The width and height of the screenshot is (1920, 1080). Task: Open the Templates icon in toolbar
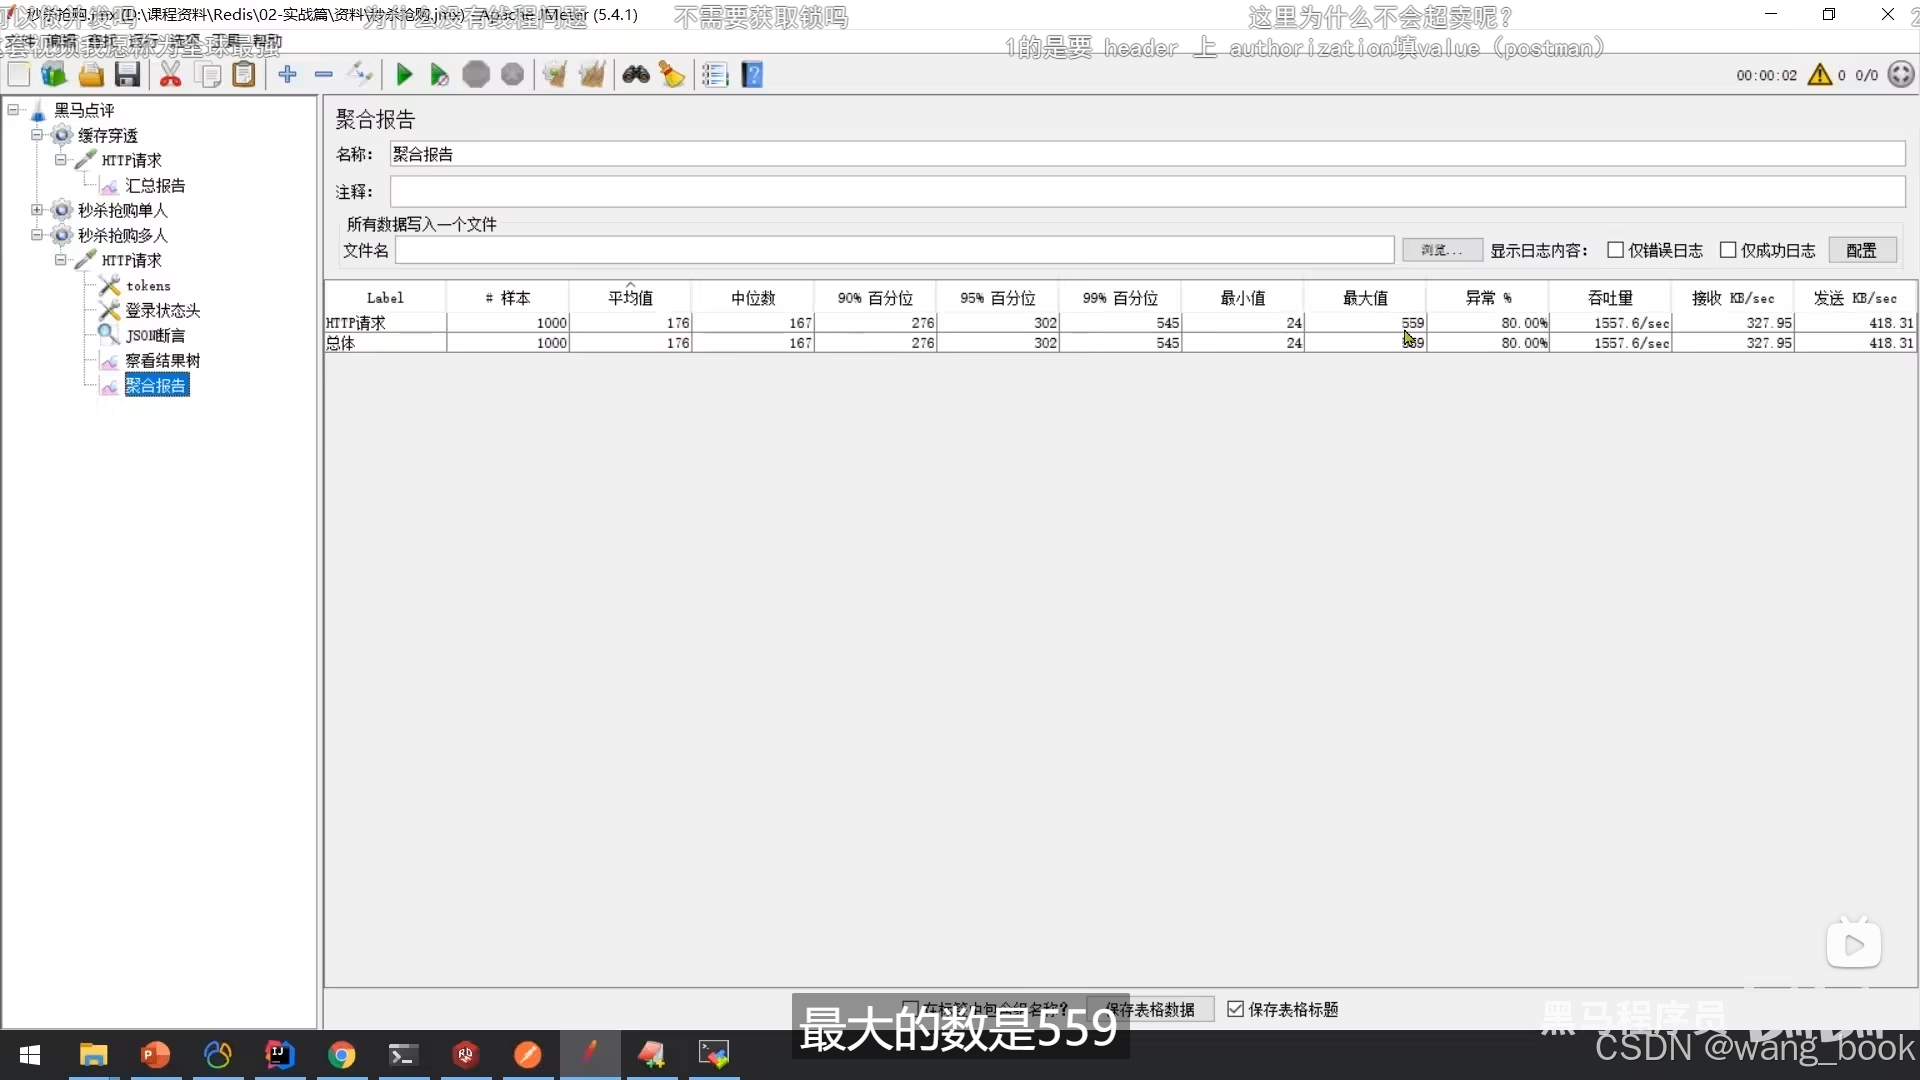tap(54, 75)
